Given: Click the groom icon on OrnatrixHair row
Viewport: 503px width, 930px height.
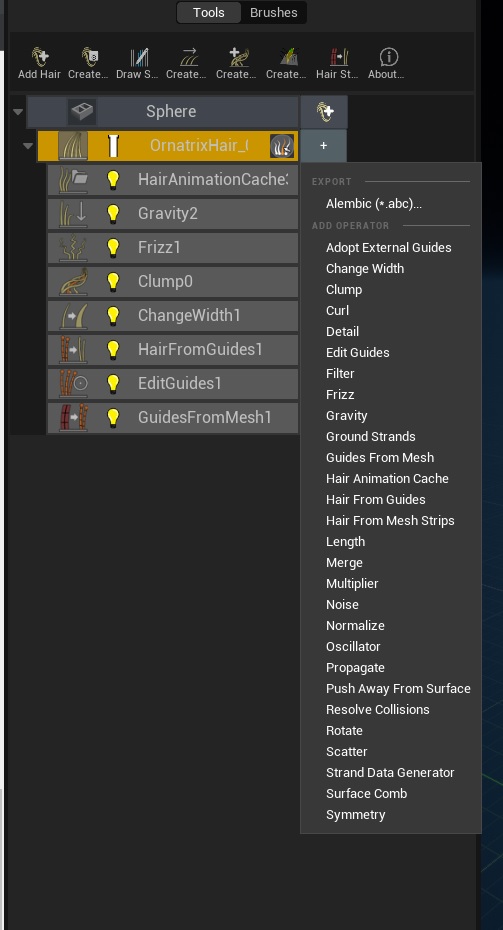Looking at the screenshot, I should [x=282, y=146].
